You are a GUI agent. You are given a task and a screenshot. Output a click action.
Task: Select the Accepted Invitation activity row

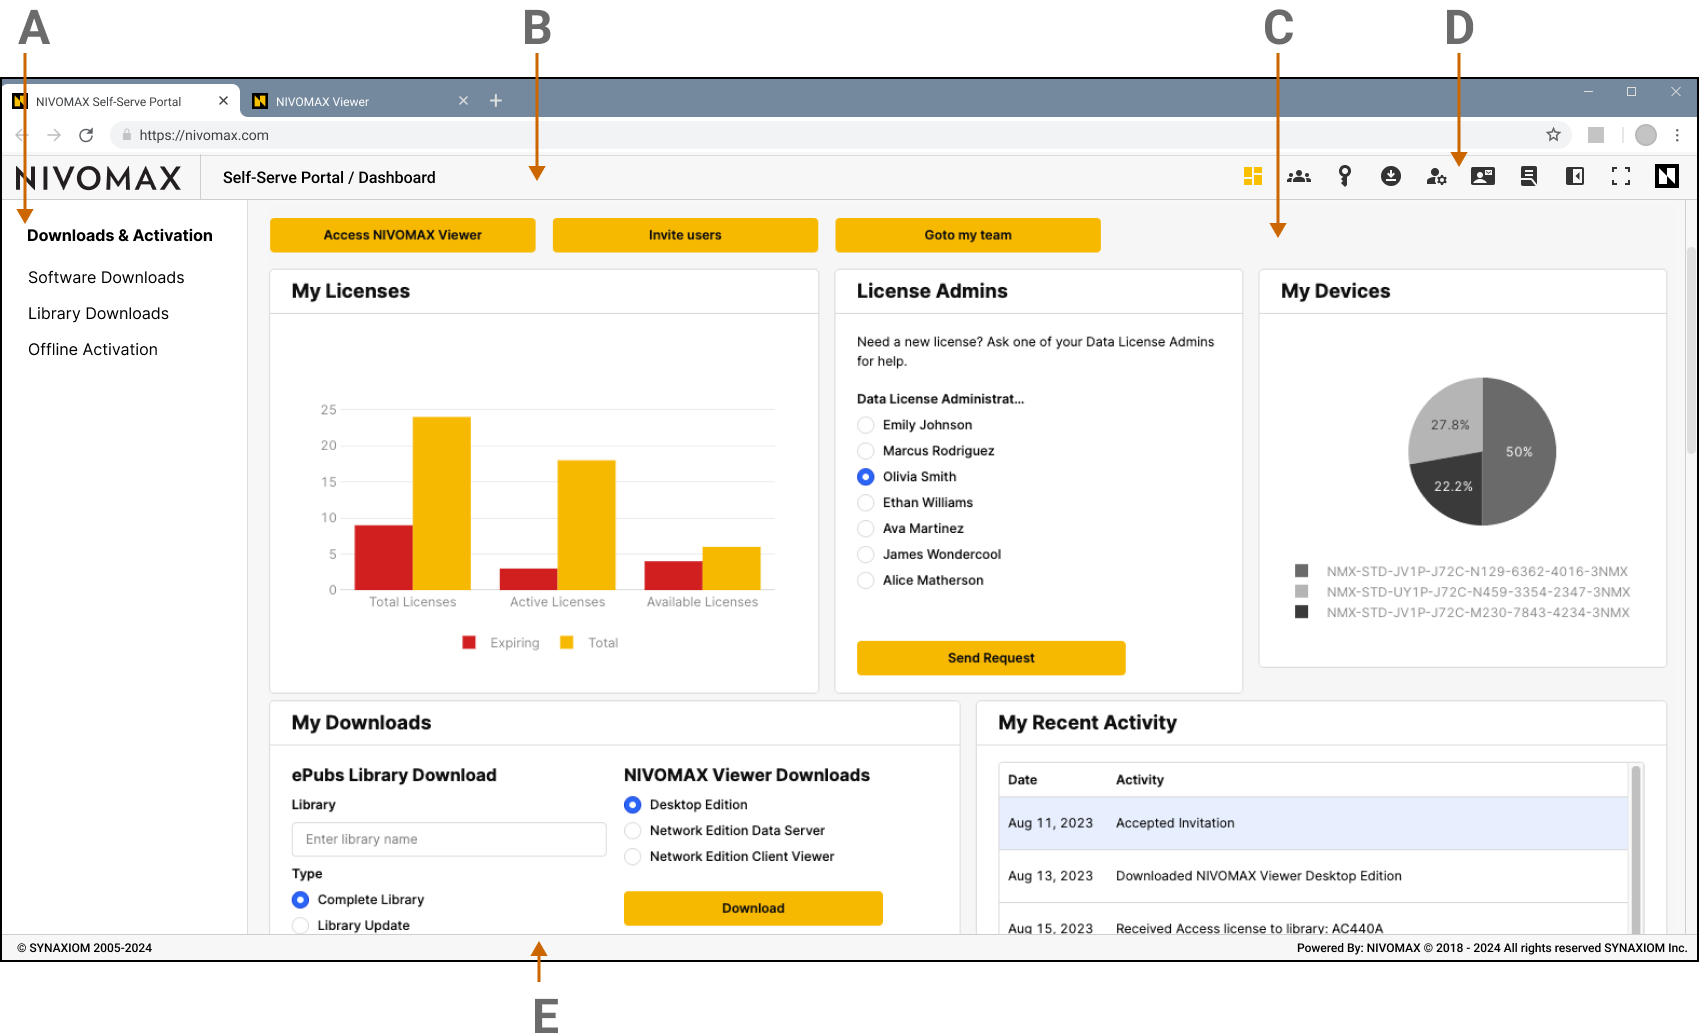(x=1314, y=823)
